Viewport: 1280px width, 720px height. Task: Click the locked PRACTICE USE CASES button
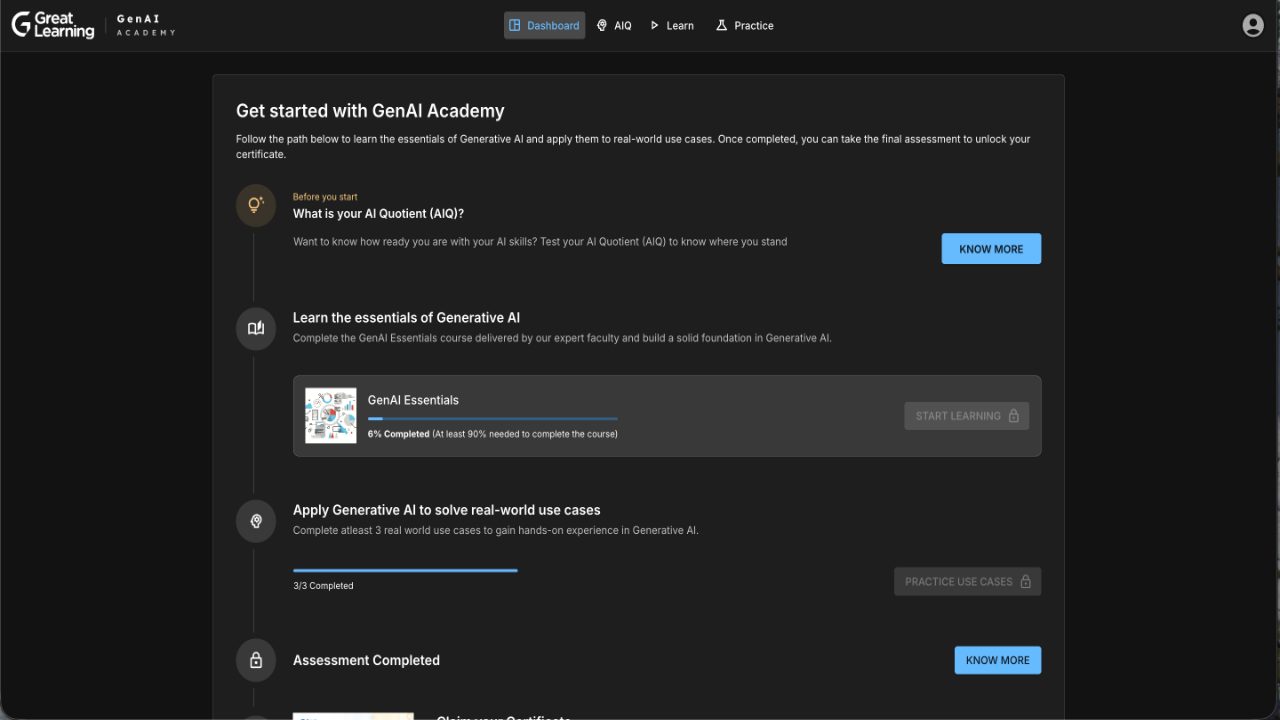coord(967,581)
